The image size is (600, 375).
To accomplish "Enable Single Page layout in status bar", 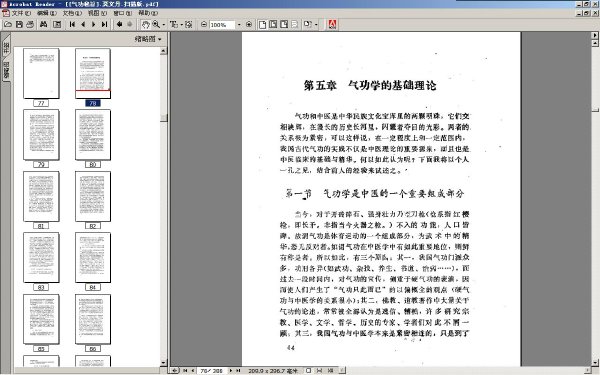I will click(308, 370).
